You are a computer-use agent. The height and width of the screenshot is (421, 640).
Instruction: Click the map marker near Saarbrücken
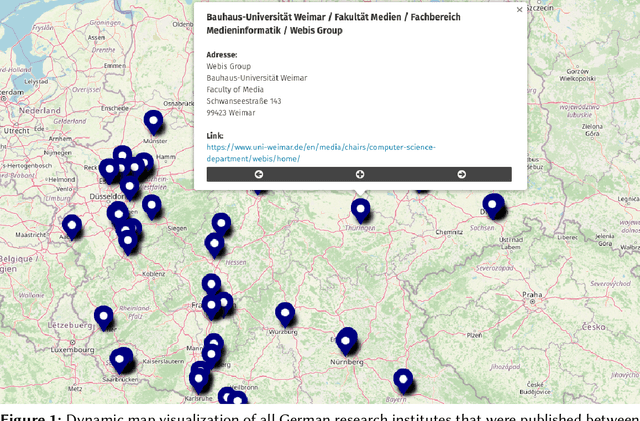tap(122, 359)
